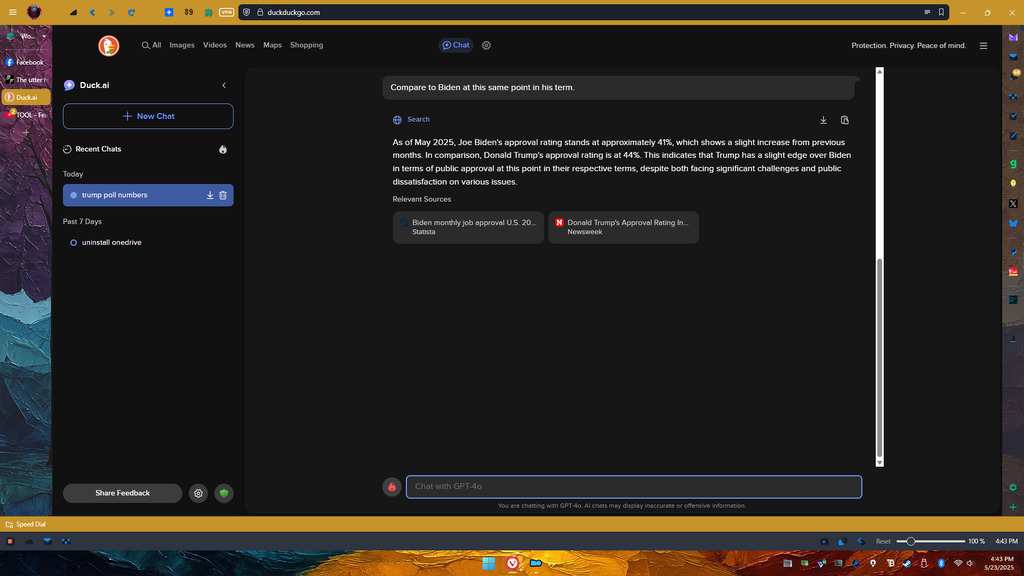Click the fire button beside chat input

point(392,487)
